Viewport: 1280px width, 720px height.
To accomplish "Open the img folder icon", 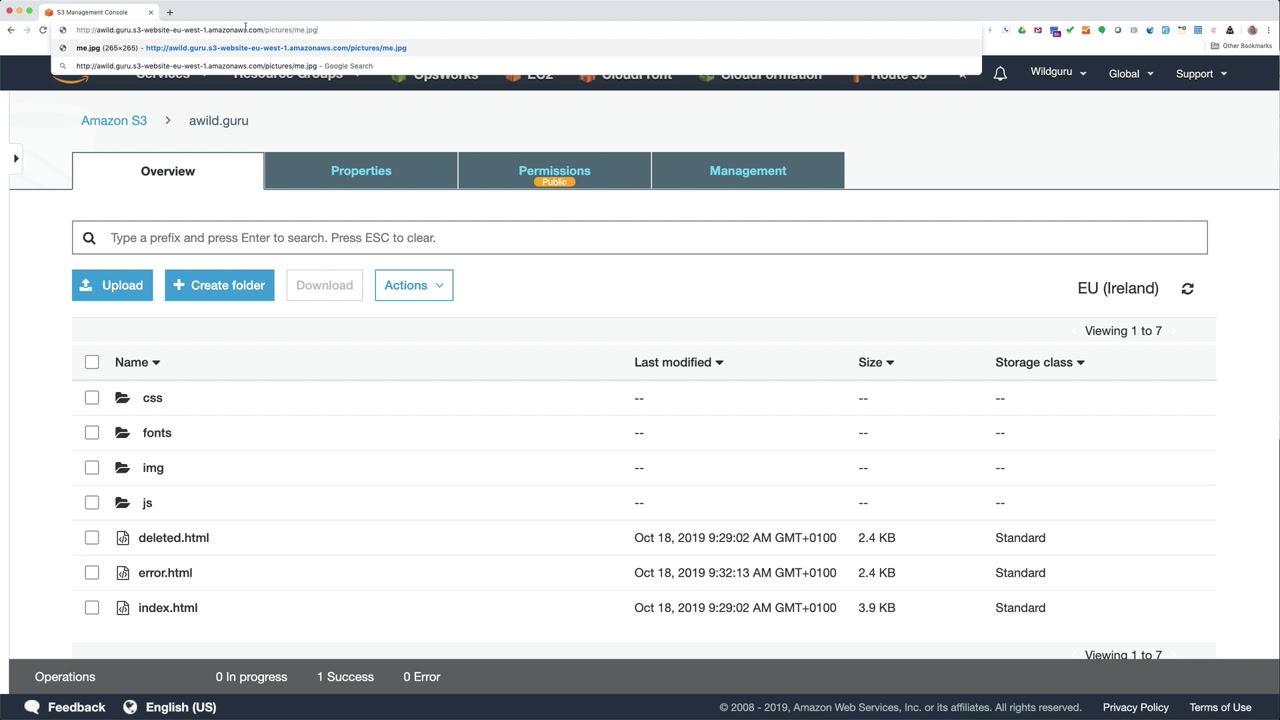I will [122, 468].
